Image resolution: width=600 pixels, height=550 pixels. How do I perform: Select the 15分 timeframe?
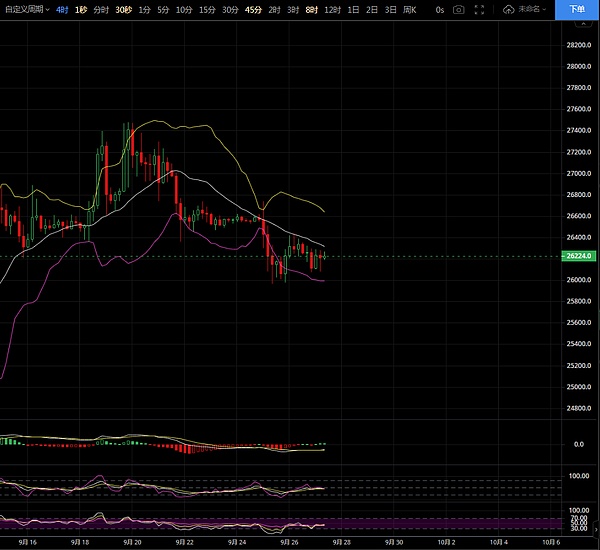click(206, 9)
